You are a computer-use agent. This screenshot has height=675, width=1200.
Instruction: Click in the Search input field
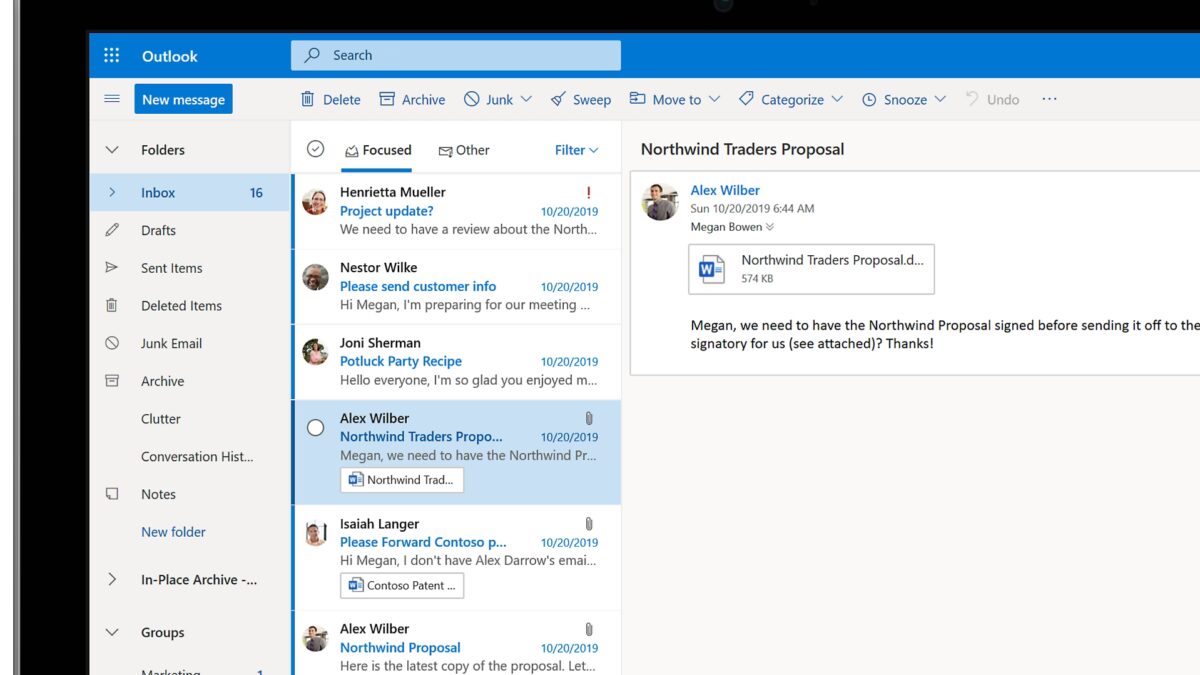coord(456,55)
